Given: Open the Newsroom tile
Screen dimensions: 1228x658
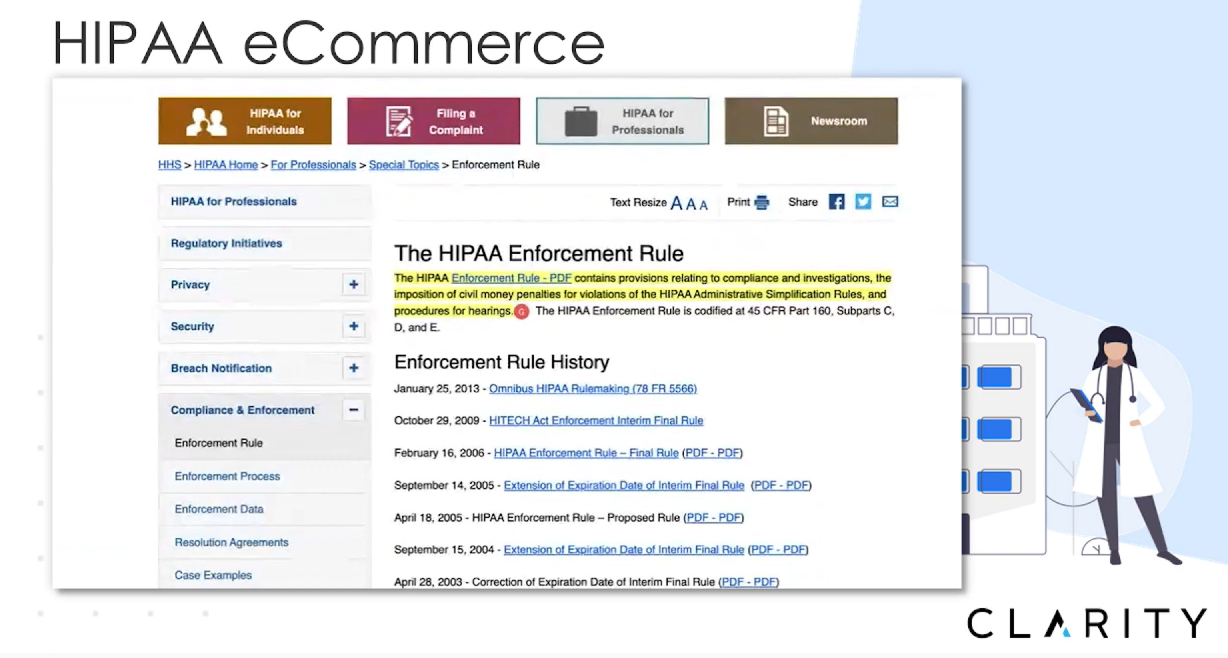Looking at the screenshot, I should pos(811,121).
